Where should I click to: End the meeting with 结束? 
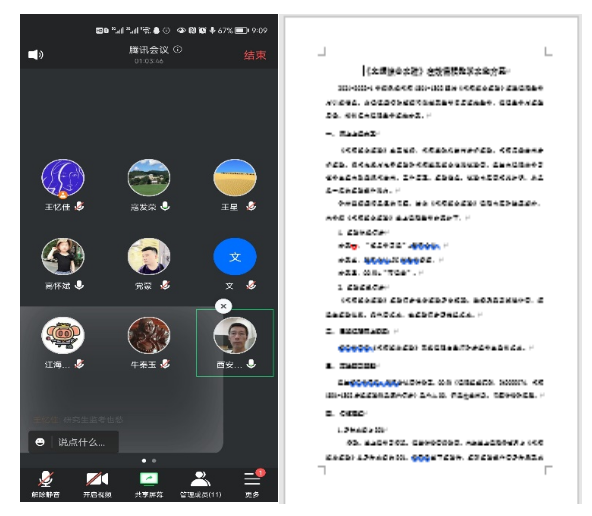pos(255,55)
